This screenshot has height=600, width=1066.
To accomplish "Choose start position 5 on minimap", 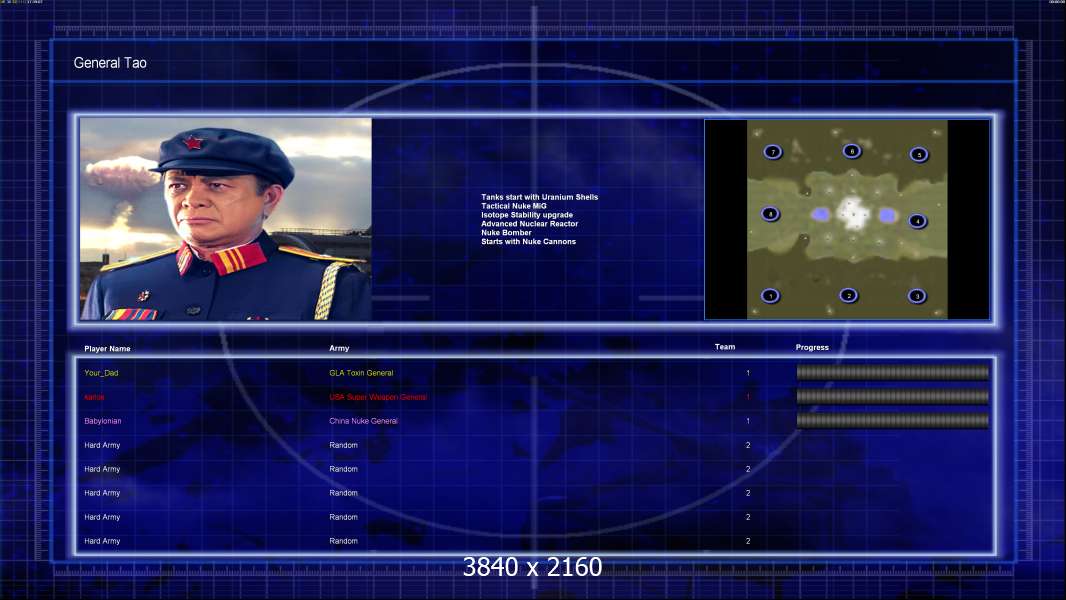I will 918,155.
